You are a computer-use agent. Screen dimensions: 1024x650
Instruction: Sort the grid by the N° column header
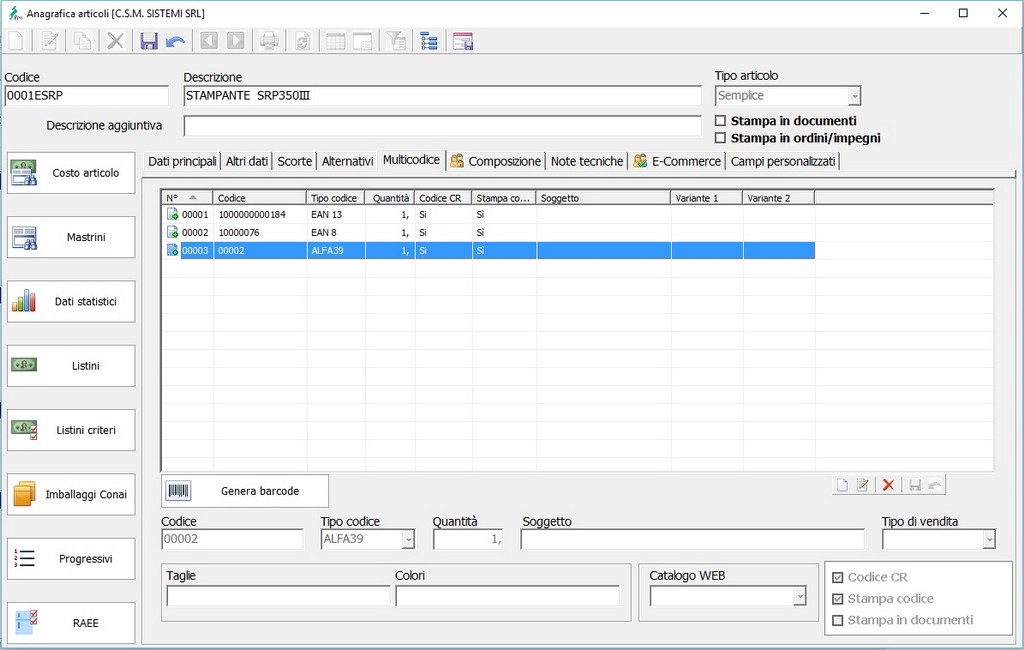point(187,198)
